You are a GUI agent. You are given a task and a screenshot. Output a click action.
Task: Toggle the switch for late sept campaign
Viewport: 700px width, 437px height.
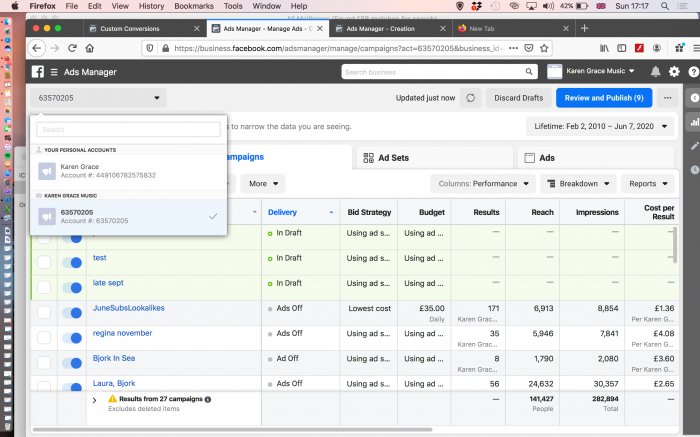click(x=72, y=288)
